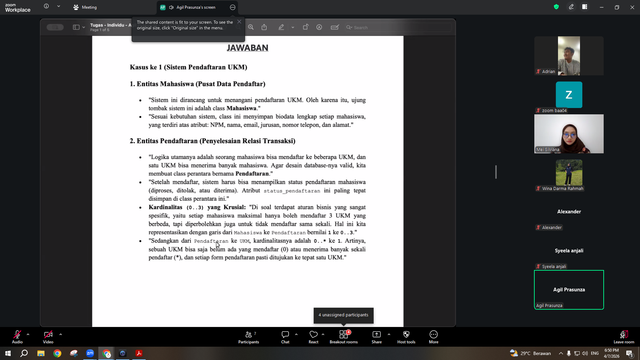The image size is (640, 360).
Task: Open File Explorer from taskbar
Action: 41,353
